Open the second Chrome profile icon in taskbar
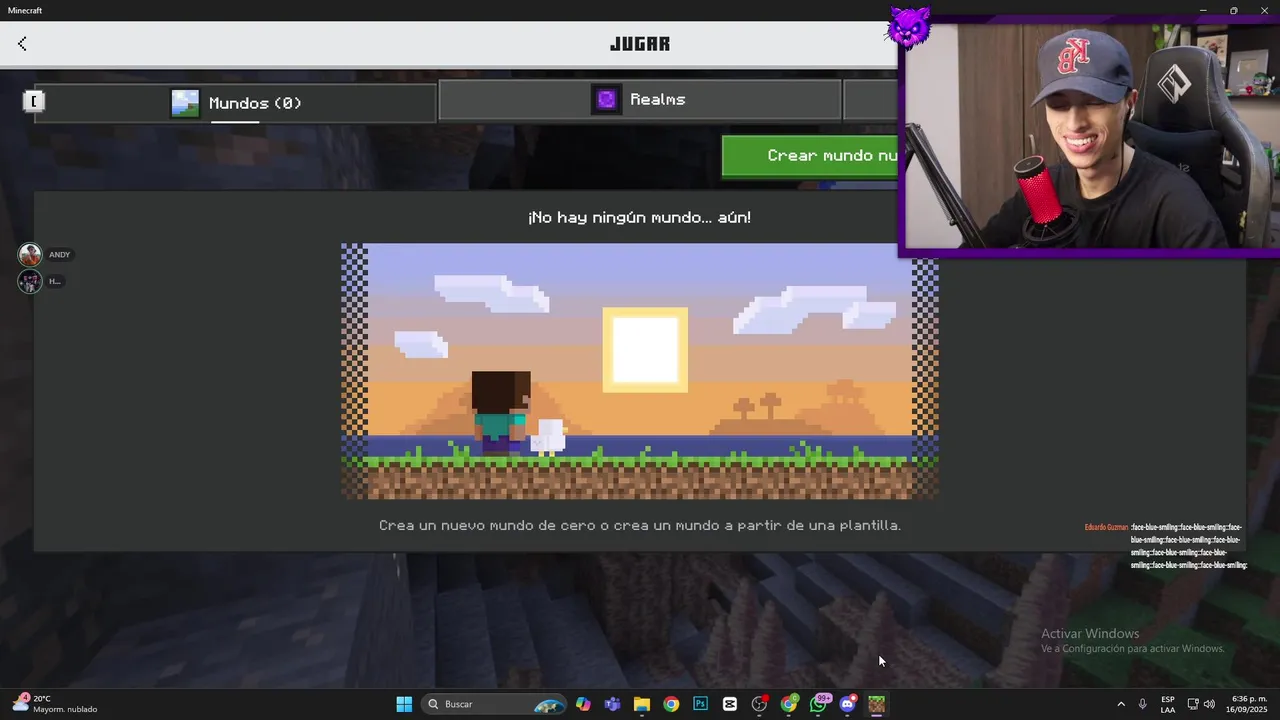The image size is (1280, 720). 789,704
